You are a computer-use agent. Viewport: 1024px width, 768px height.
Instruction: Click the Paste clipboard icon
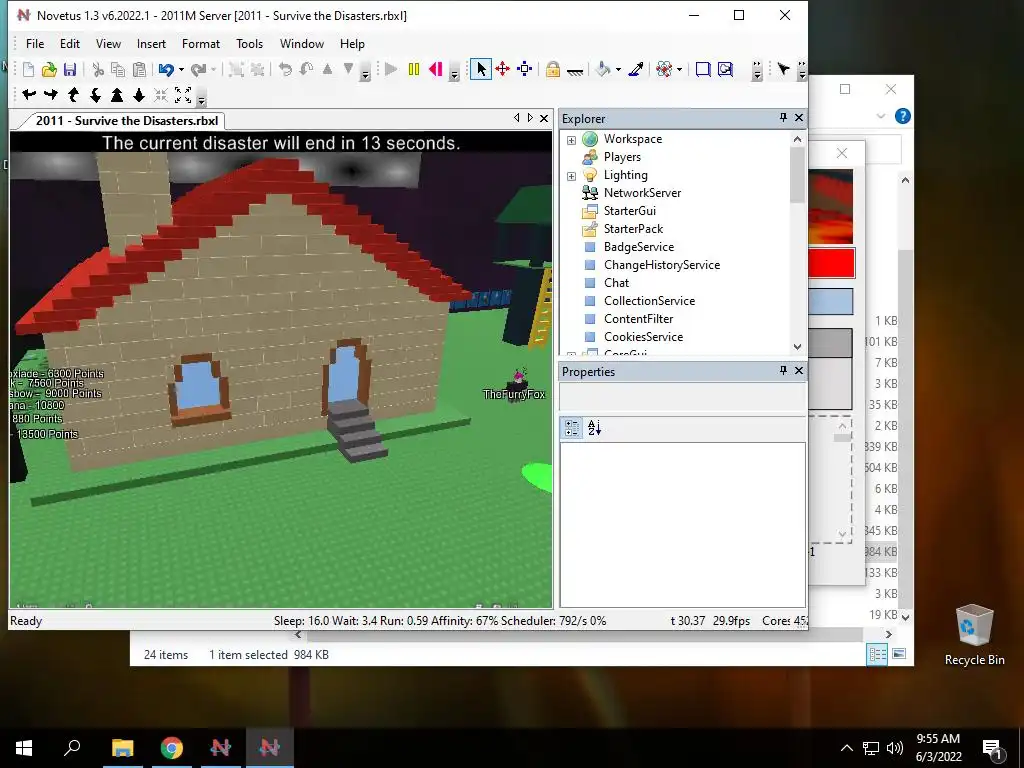click(139, 69)
